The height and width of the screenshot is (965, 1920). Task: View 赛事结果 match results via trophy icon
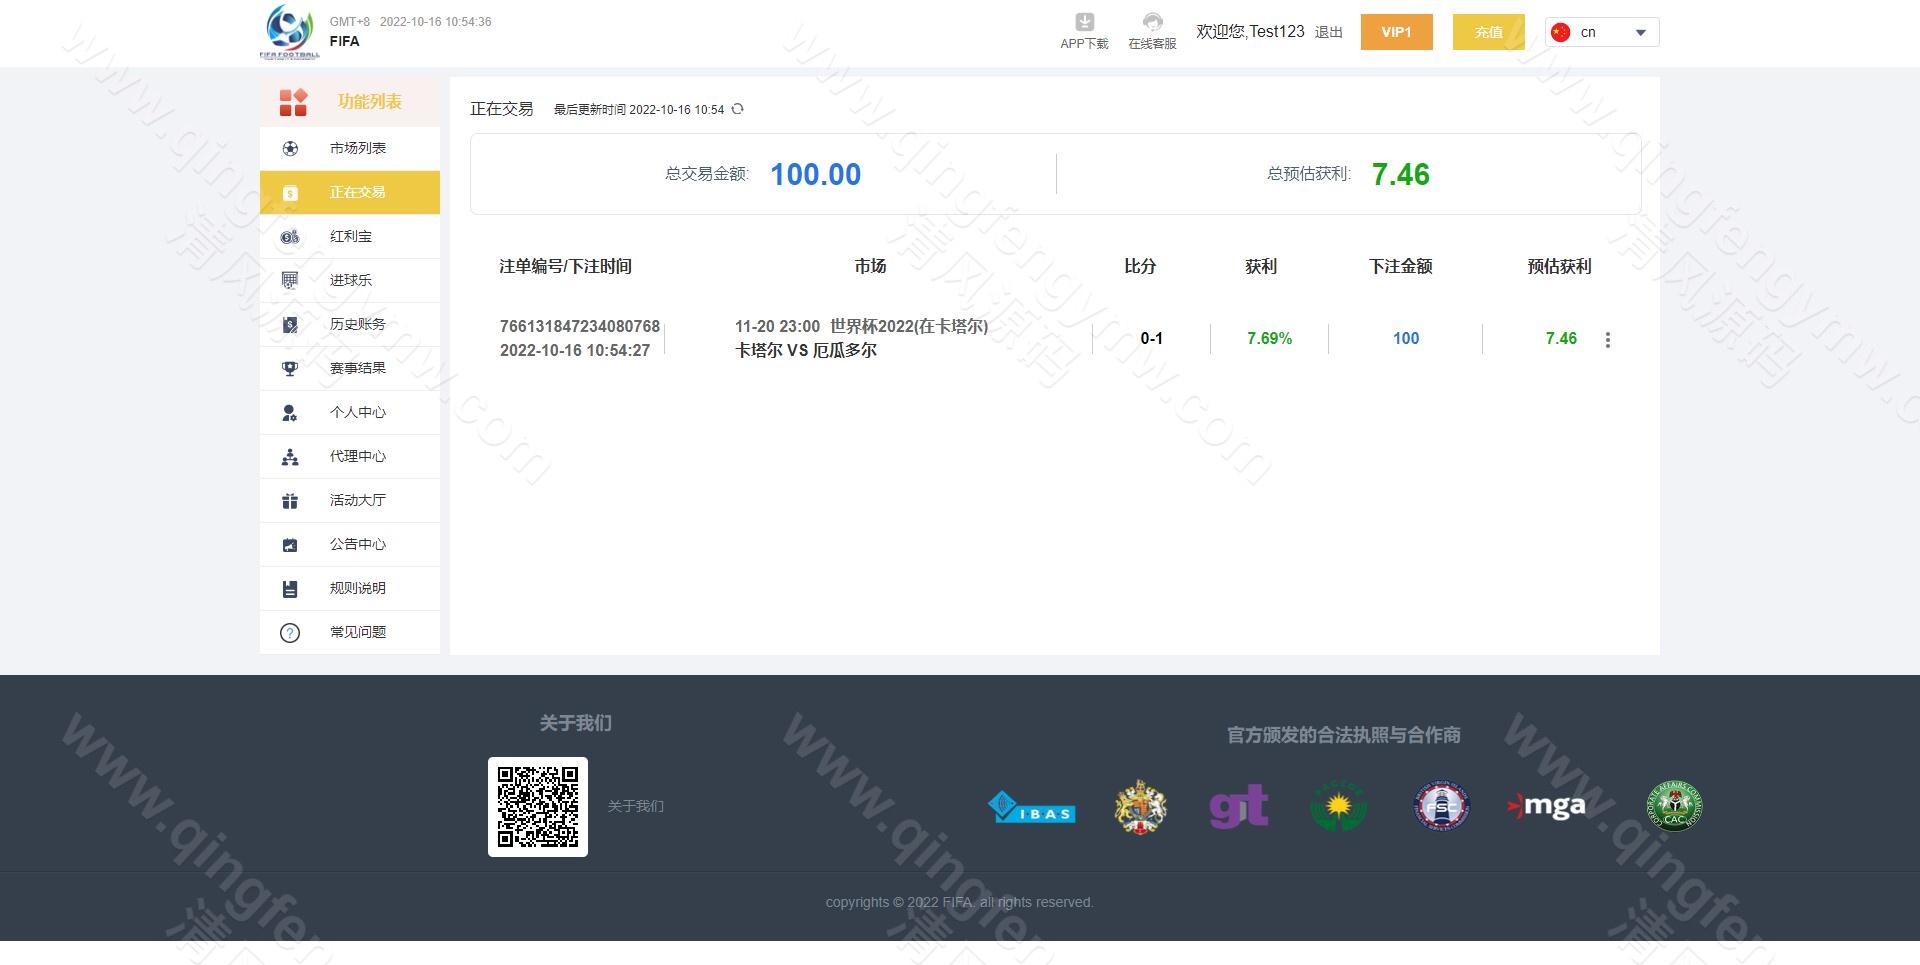pyautogui.click(x=290, y=368)
